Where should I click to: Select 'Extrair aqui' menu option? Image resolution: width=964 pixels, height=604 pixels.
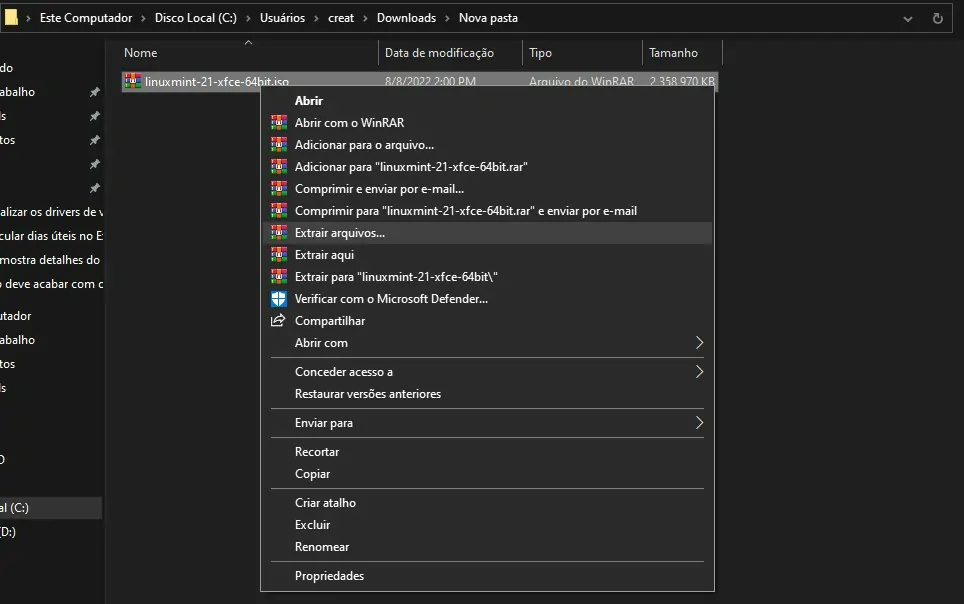[487, 255]
